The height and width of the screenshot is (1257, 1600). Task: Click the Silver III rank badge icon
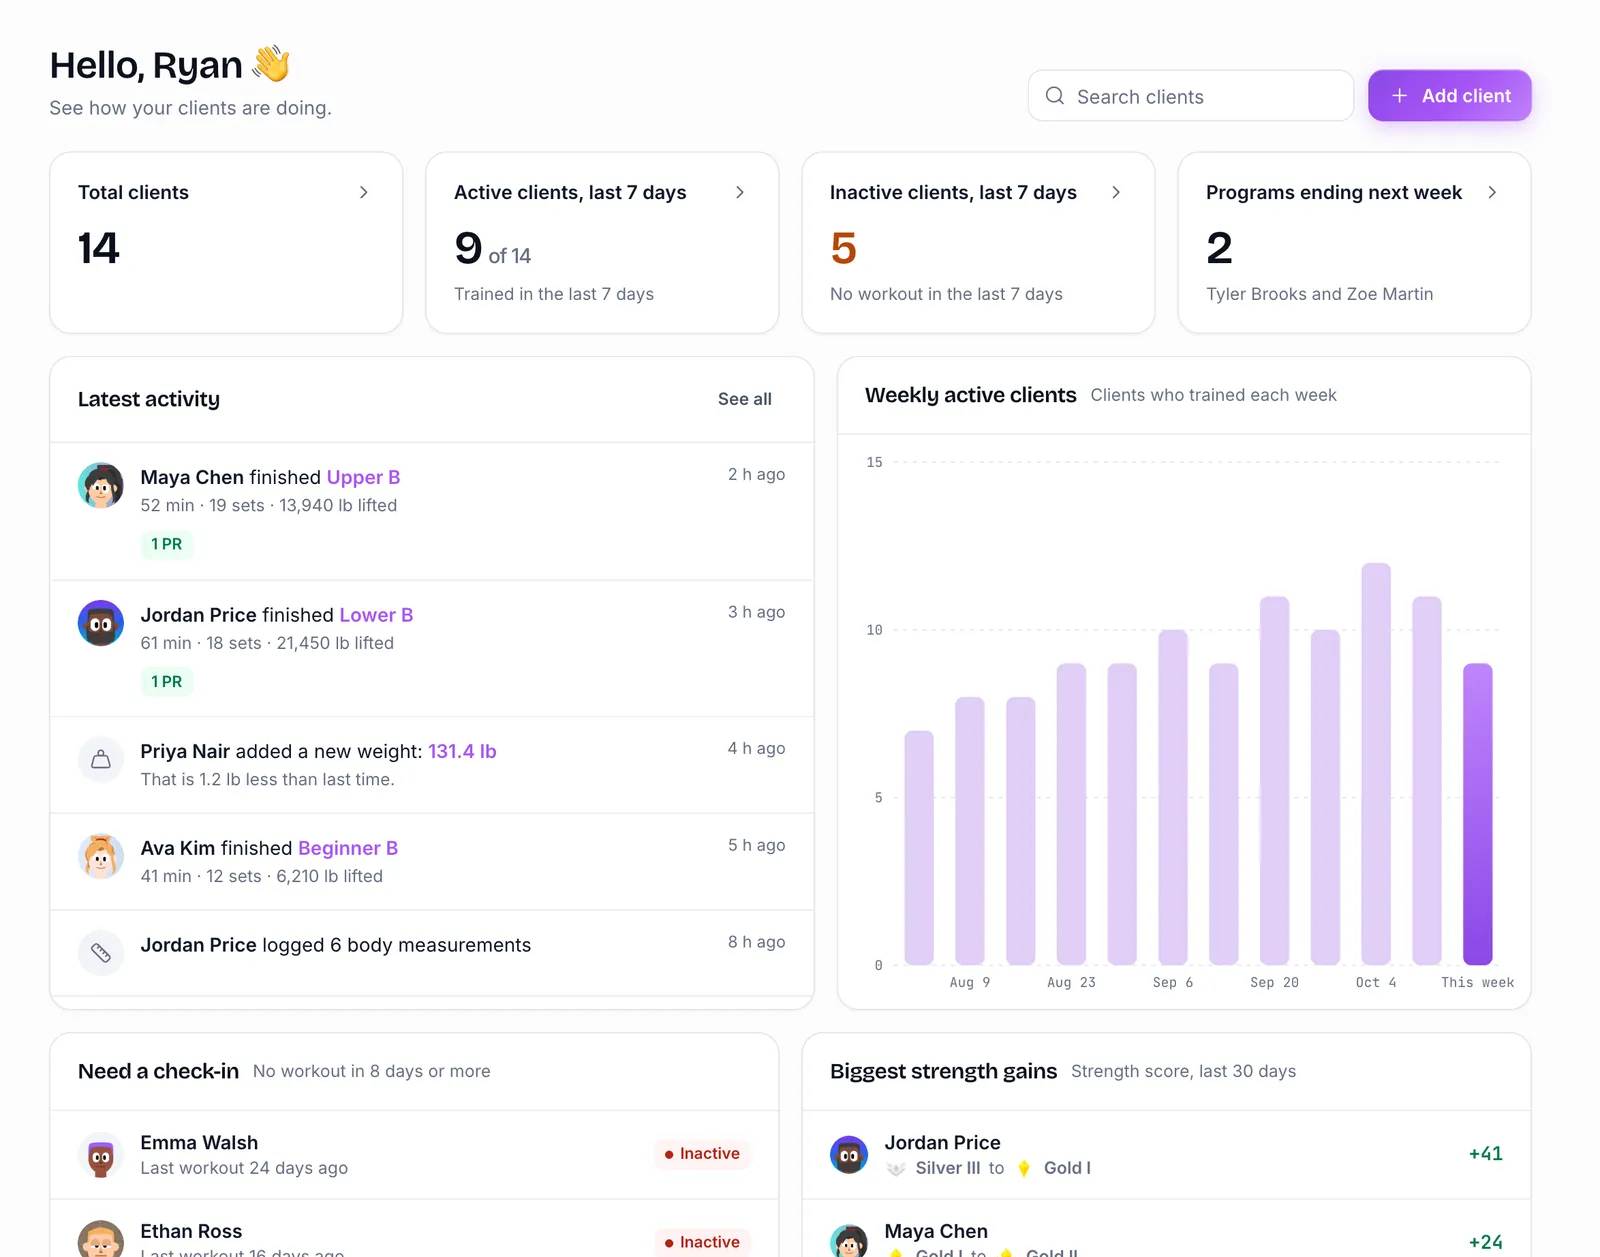click(x=896, y=1169)
